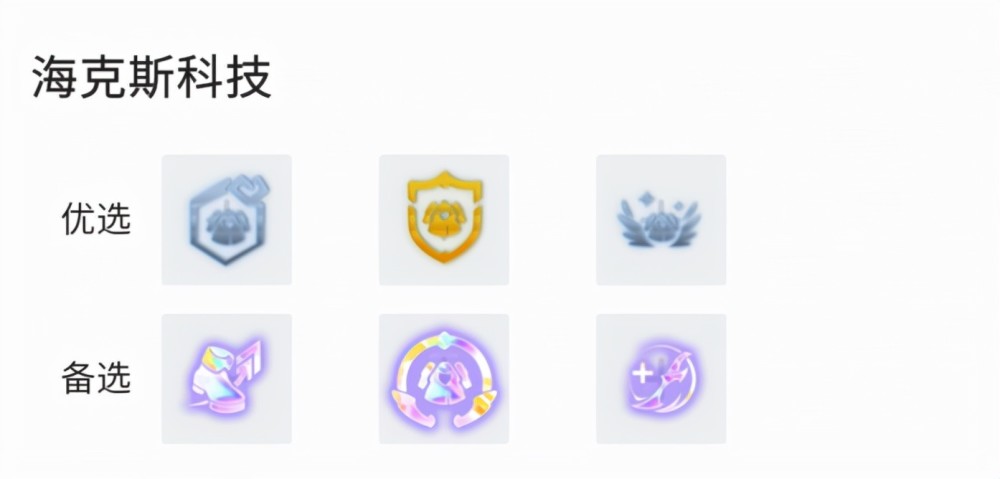The image size is (1000, 479).
Task: Tap the purple glowing shoe augment
Action: click(226, 378)
